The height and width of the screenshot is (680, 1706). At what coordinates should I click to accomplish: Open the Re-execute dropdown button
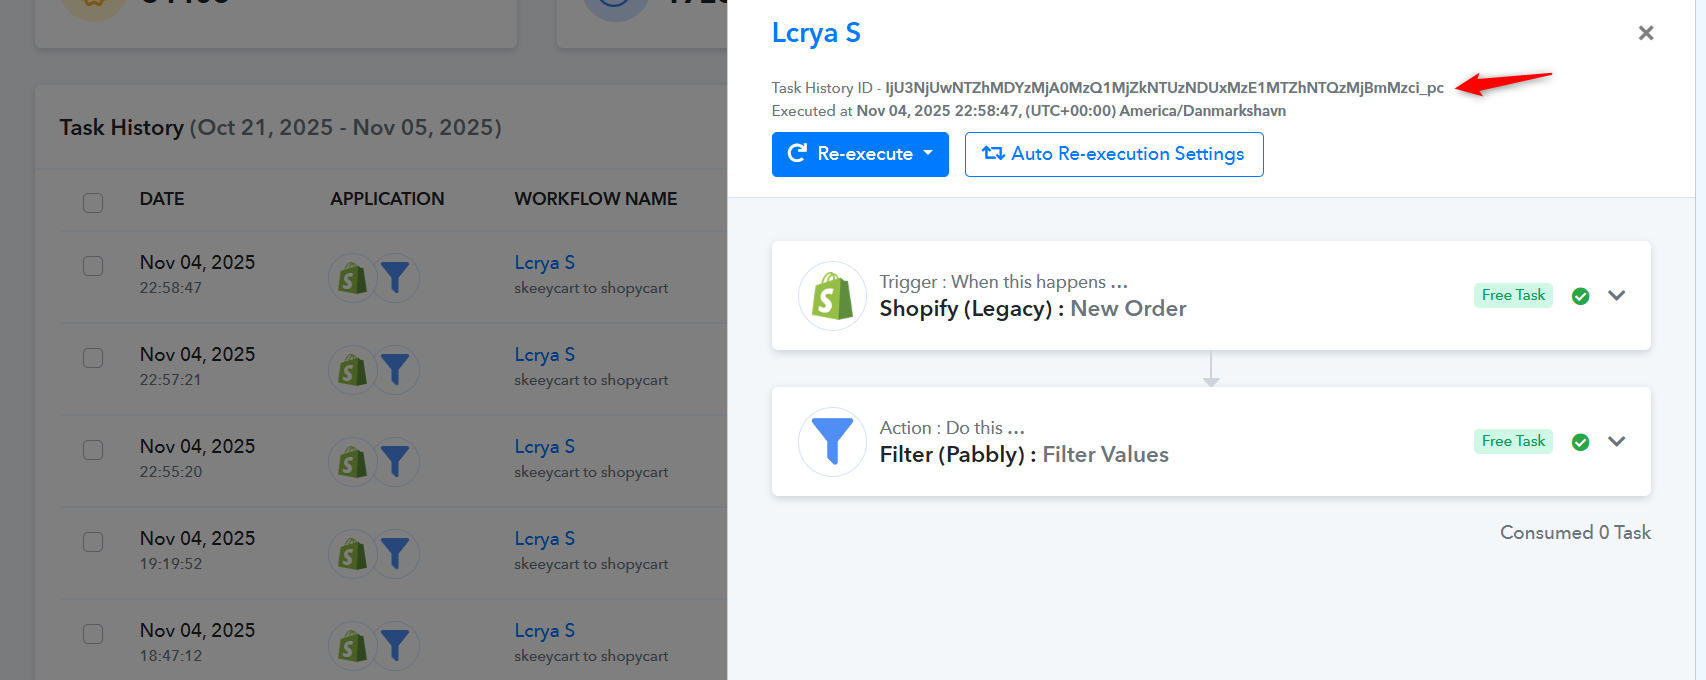click(859, 154)
